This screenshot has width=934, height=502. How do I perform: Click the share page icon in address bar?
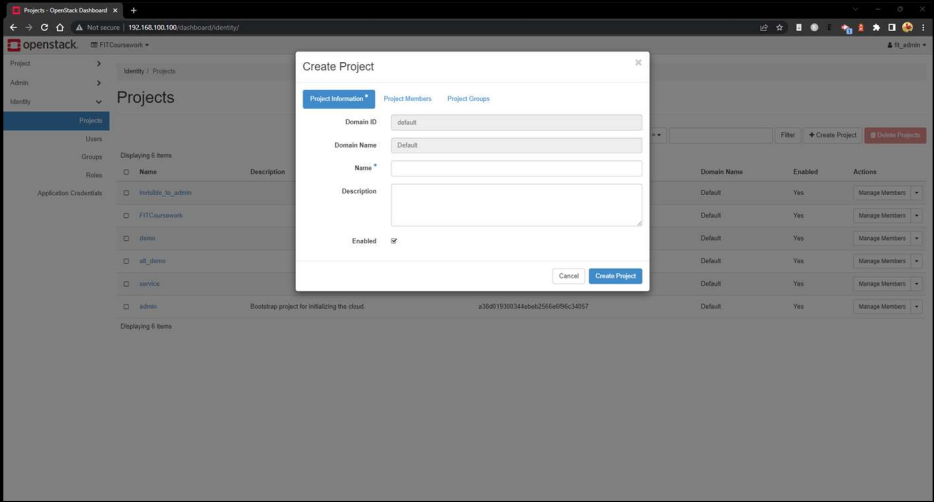pyautogui.click(x=764, y=27)
